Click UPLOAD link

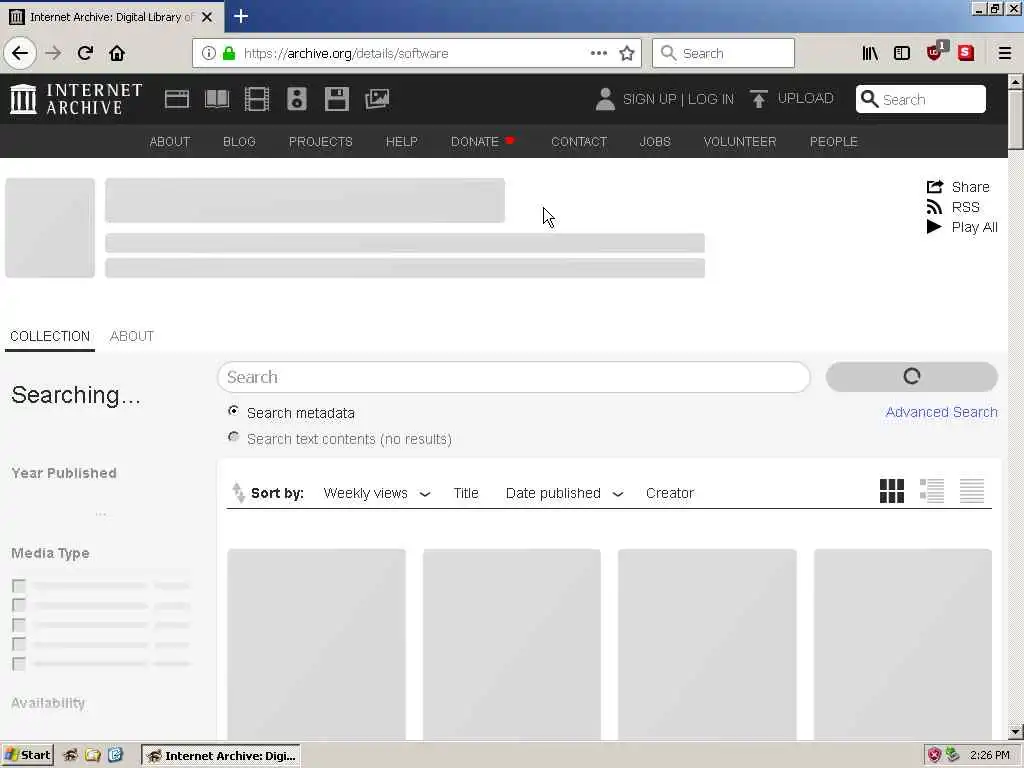(805, 99)
